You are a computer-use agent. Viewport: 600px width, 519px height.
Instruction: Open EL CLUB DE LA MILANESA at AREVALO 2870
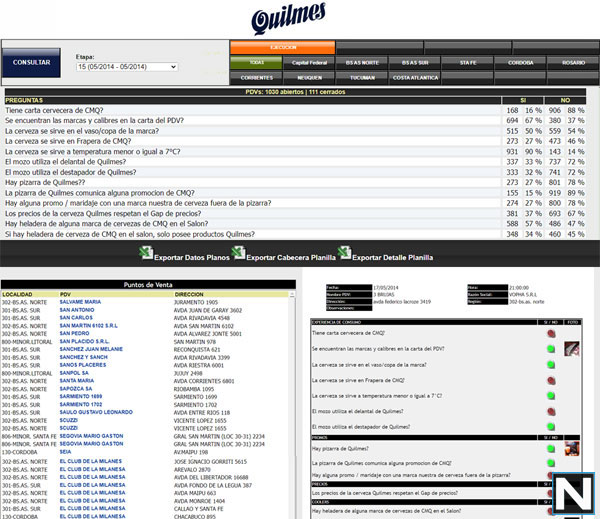pyautogui.click(x=93, y=469)
